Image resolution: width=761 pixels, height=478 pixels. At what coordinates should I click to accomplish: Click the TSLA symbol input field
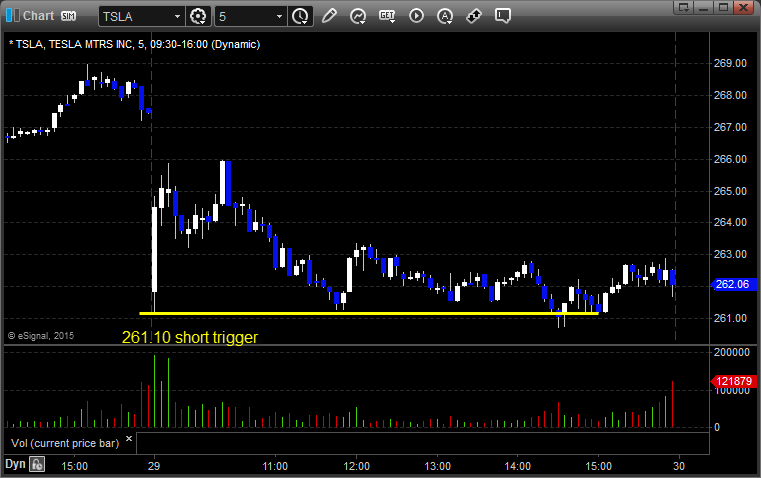click(x=136, y=16)
